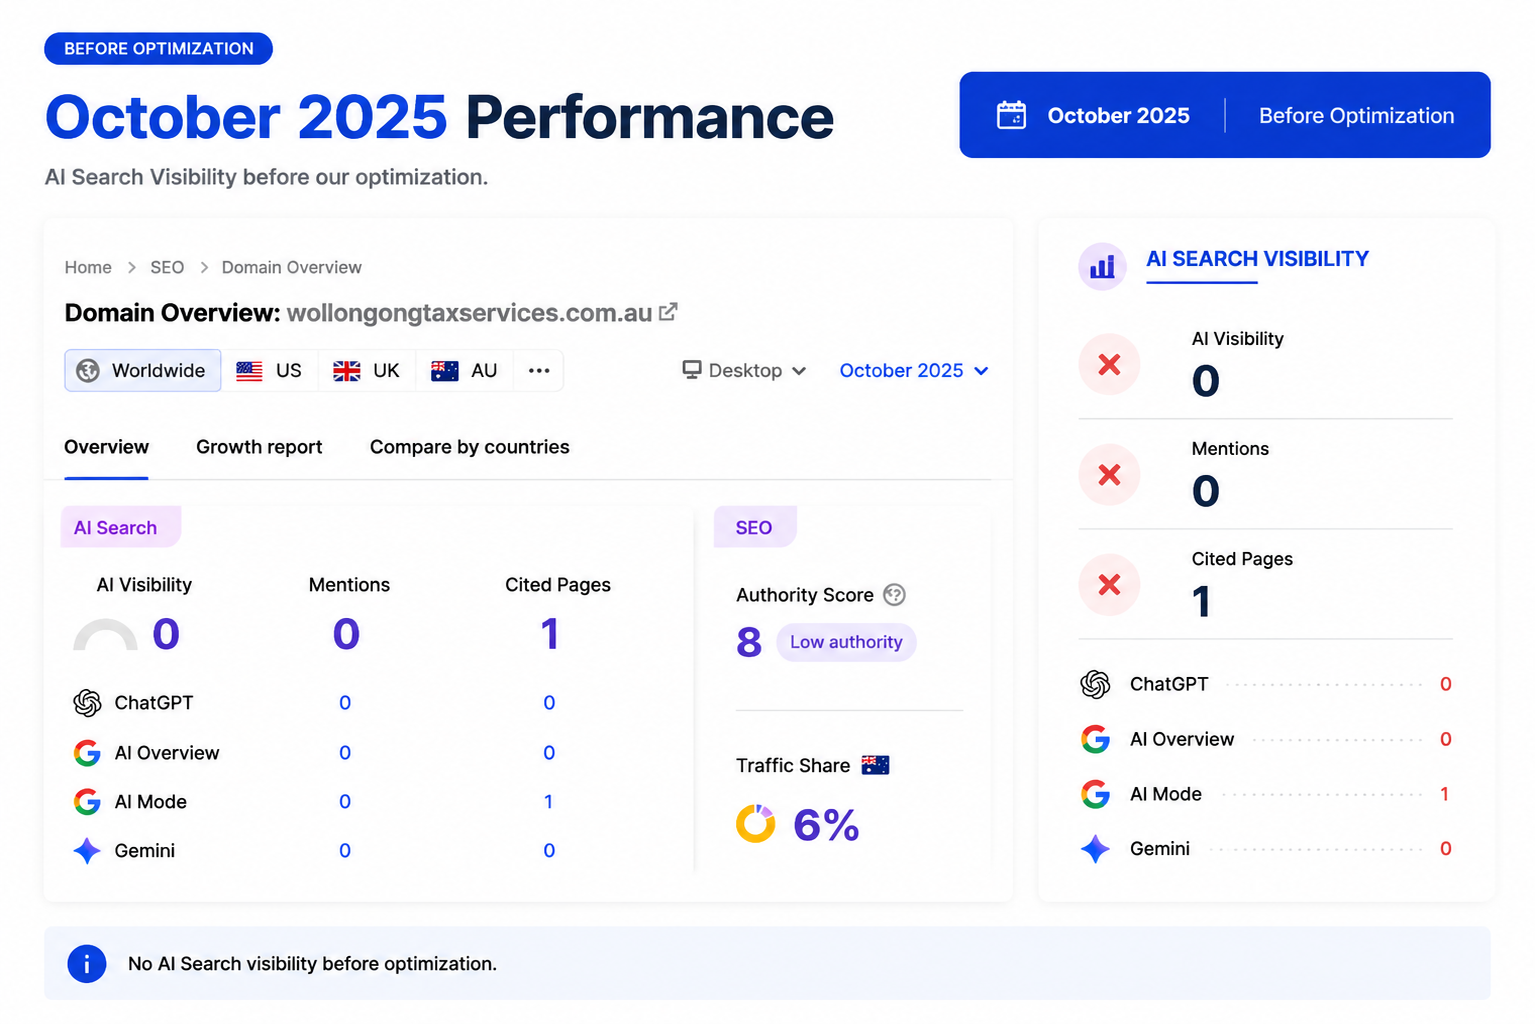Click the Low authority badge

[x=846, y=642]
